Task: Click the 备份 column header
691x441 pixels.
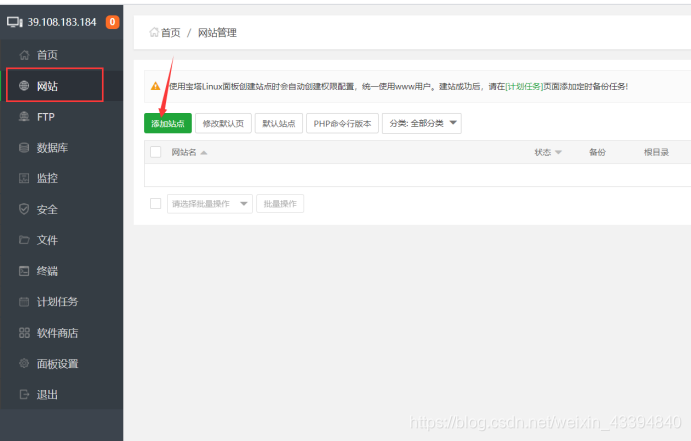Action: [x=598, y=152]
